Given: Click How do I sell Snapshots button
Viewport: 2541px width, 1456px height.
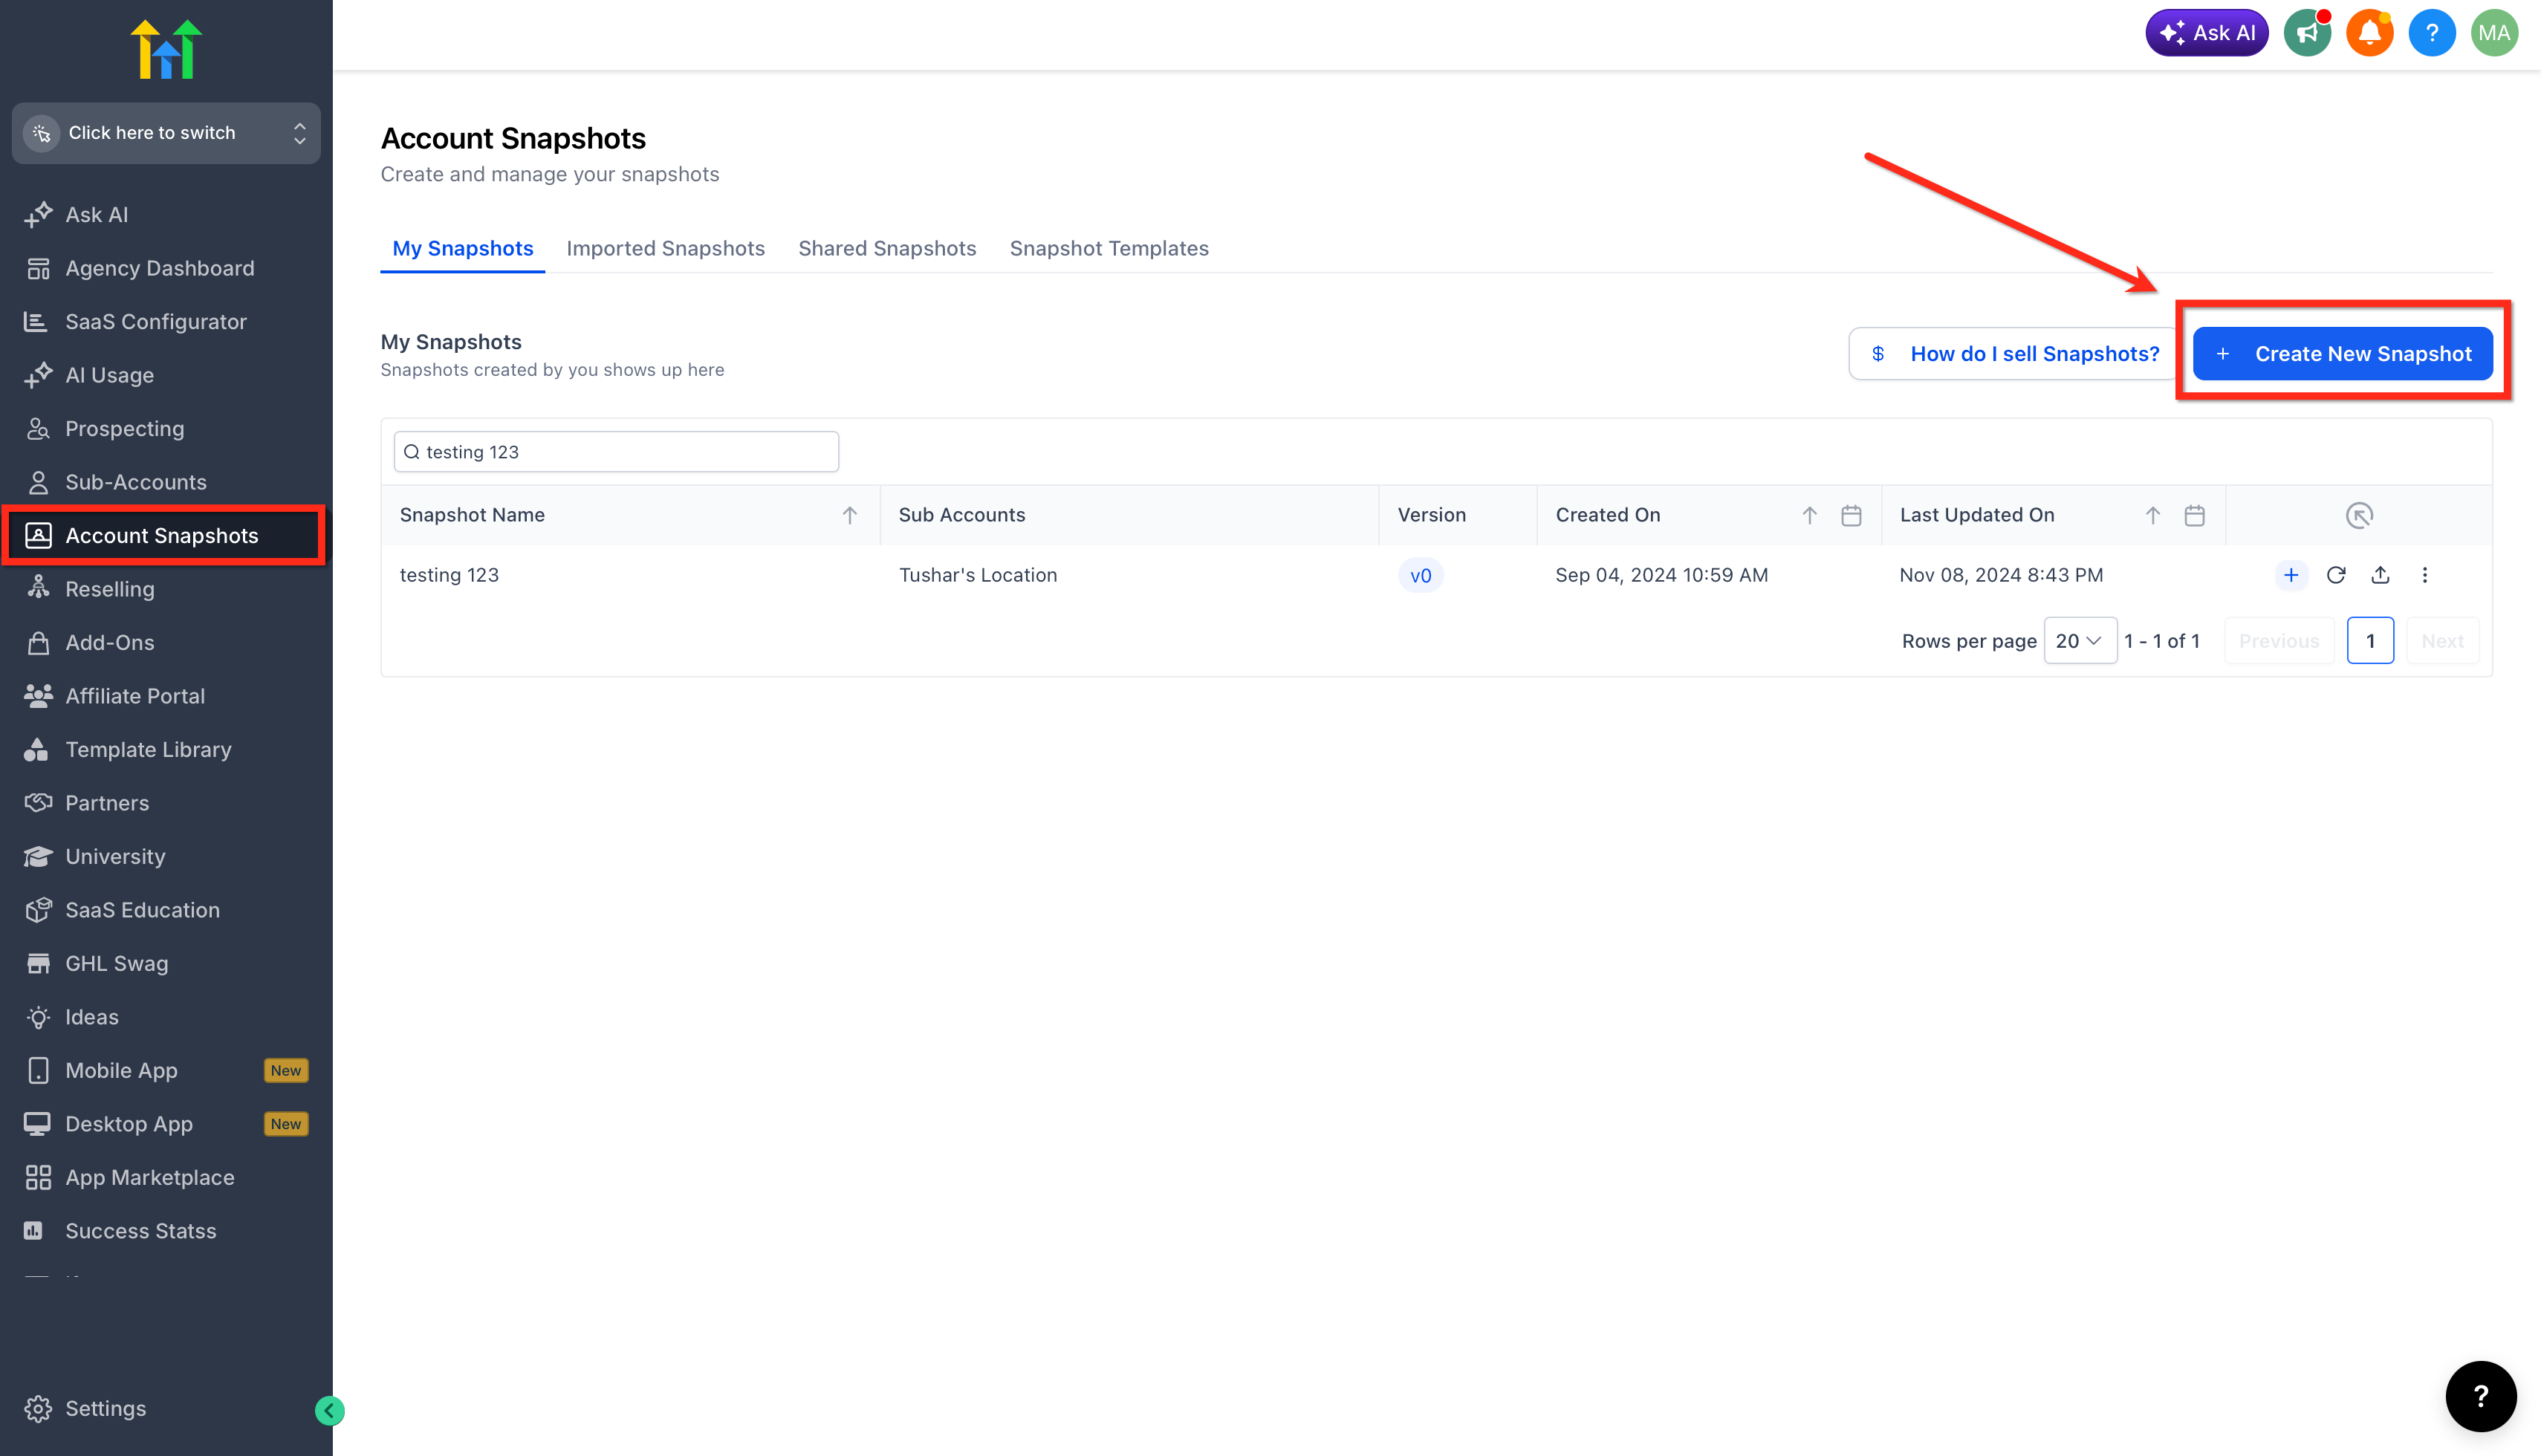Looking at the screenshot, I should tap(2013, 353).
